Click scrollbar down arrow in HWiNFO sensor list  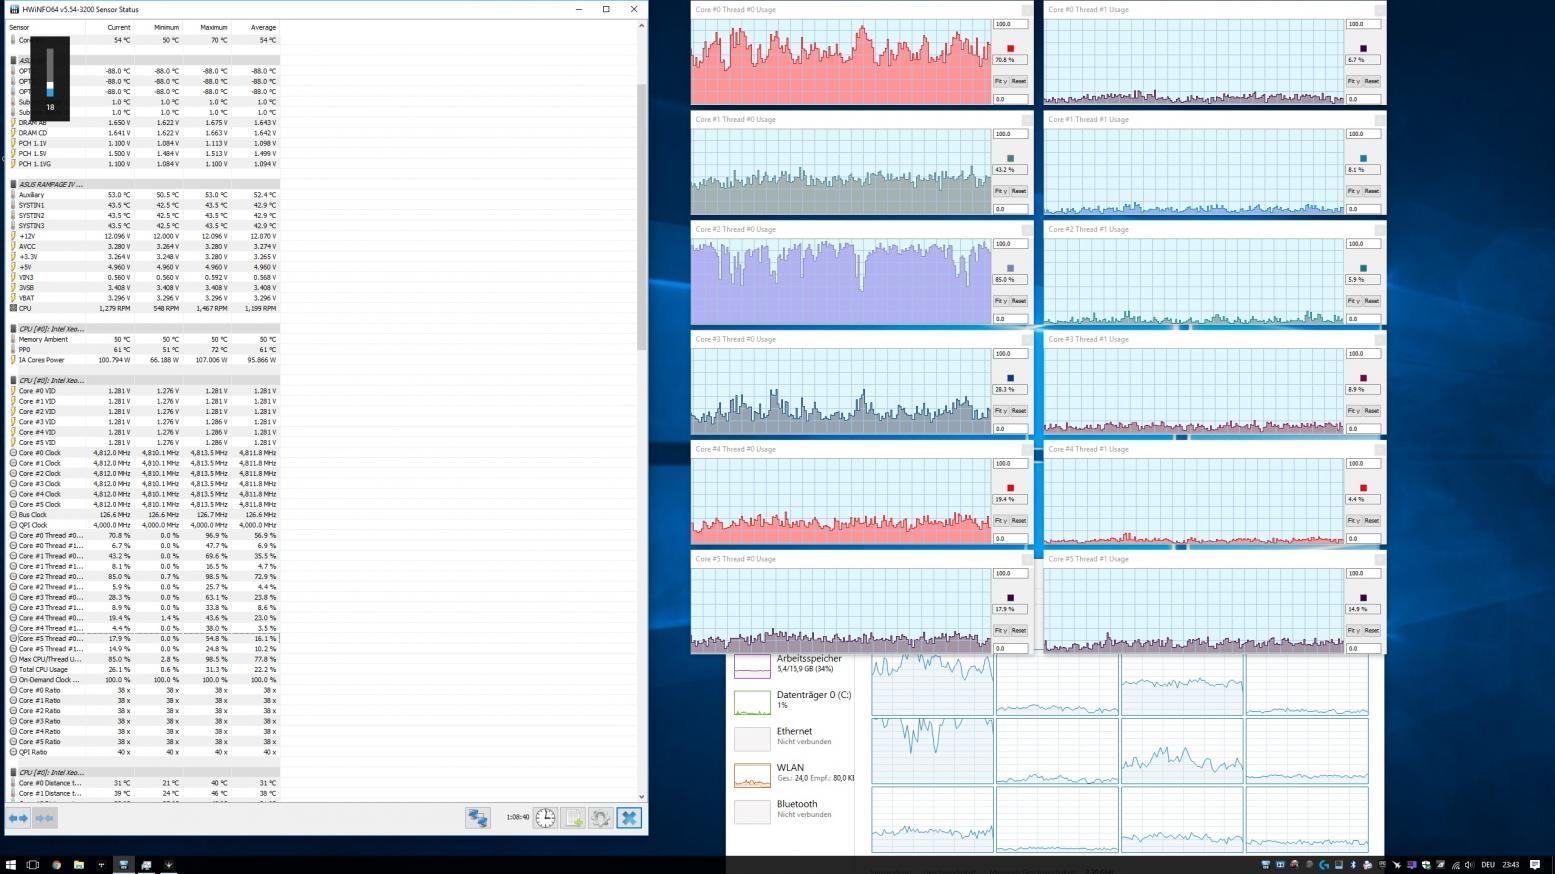click(641, 797)
